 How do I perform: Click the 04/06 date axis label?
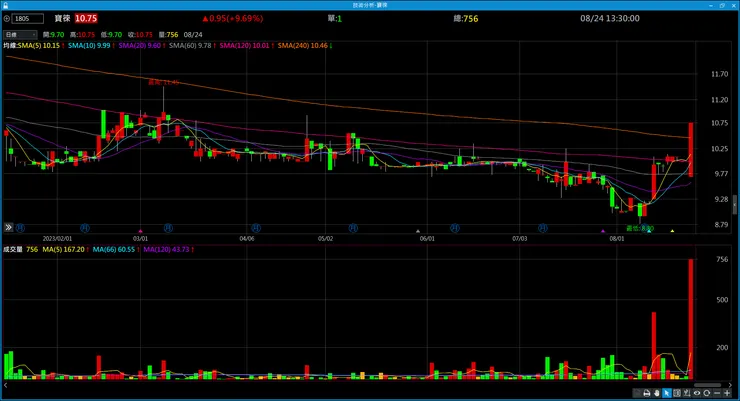pyautogui.click(x=247, y=239)
